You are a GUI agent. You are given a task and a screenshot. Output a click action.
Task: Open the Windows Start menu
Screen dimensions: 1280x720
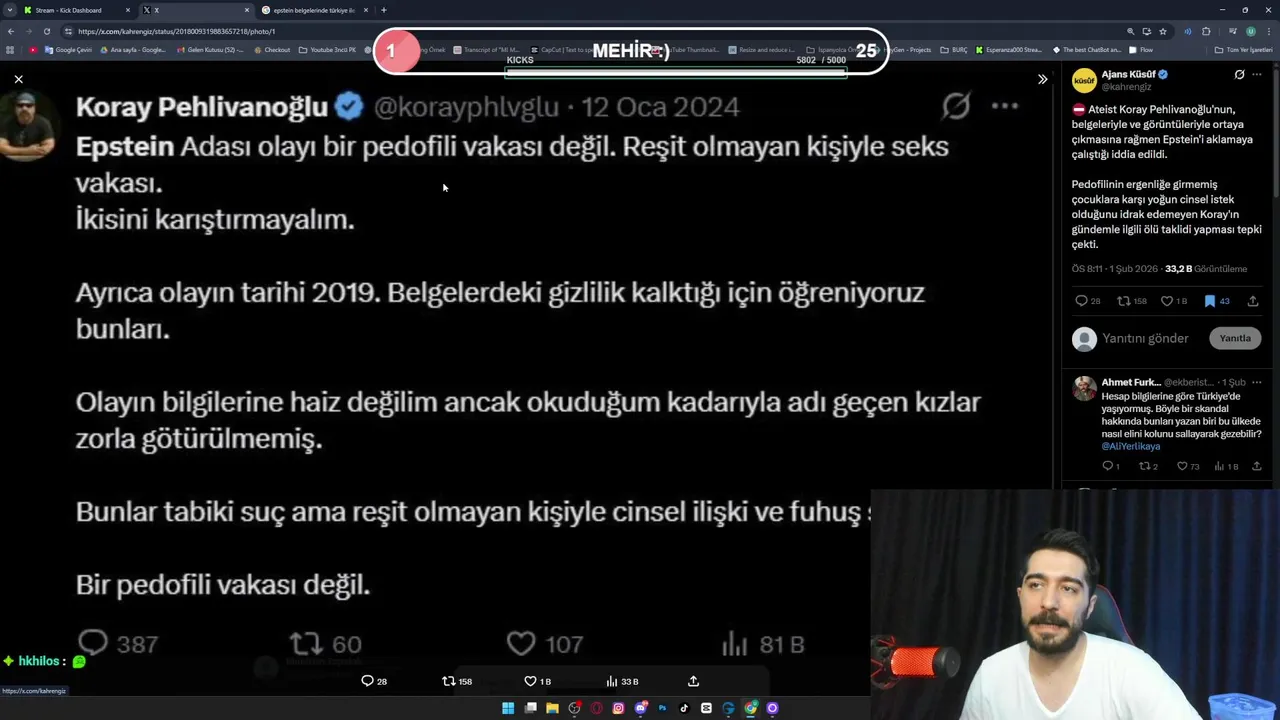click(x=508, y=708)
